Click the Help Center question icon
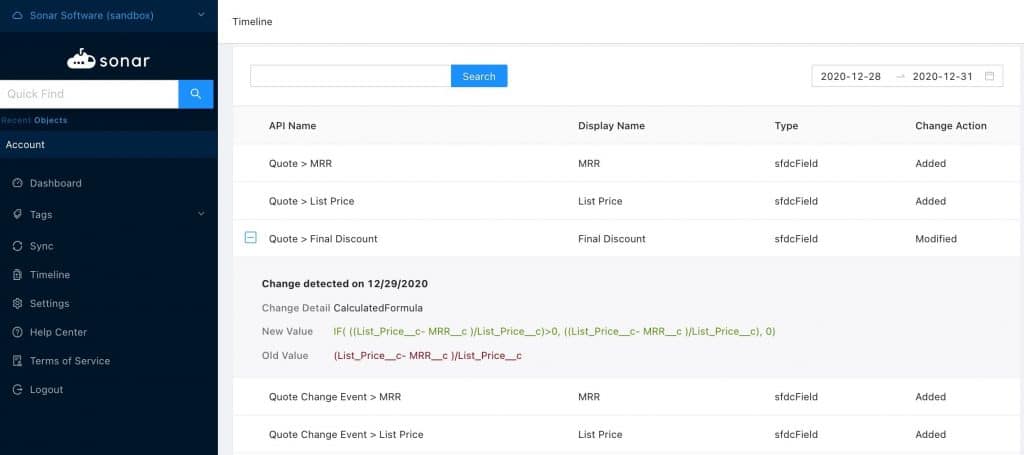This screenshot has height=455, width=1024. point(18,332)
